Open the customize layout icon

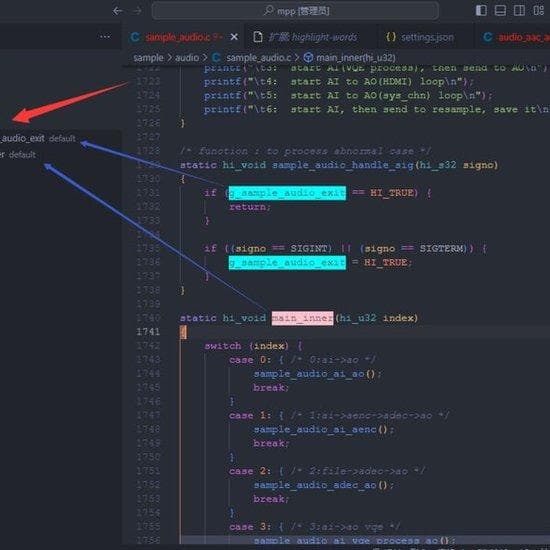click(538, 11)
